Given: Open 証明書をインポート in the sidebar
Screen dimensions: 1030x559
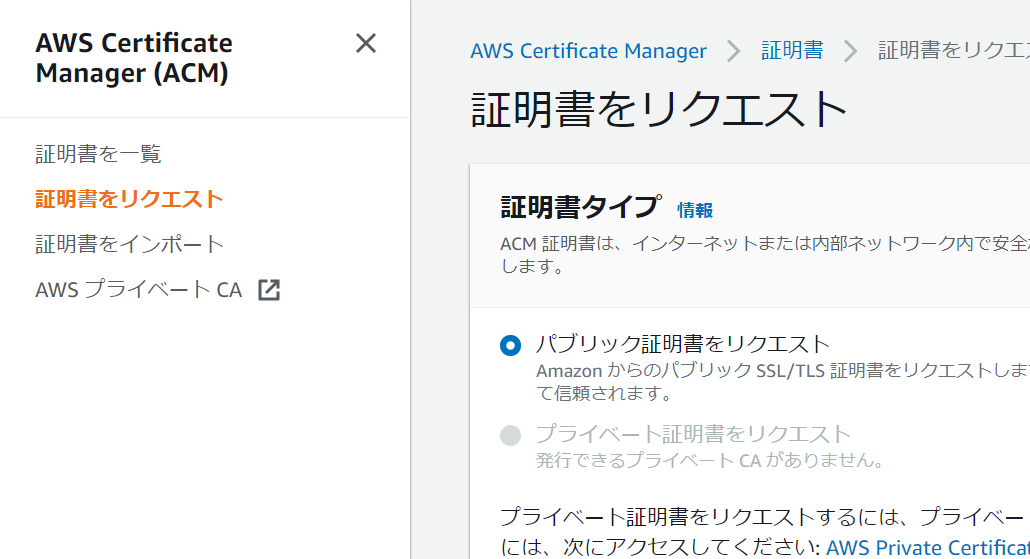Looking at the screenshot, I should (x=129, y=244).
